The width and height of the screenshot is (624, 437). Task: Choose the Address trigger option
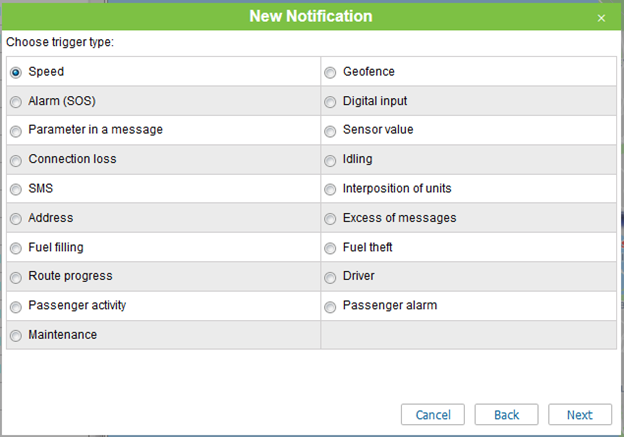click(16, 218)
